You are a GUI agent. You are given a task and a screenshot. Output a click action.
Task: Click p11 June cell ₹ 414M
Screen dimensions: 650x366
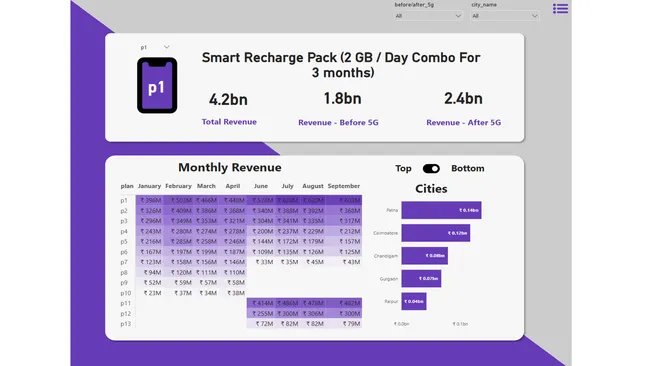262,303
